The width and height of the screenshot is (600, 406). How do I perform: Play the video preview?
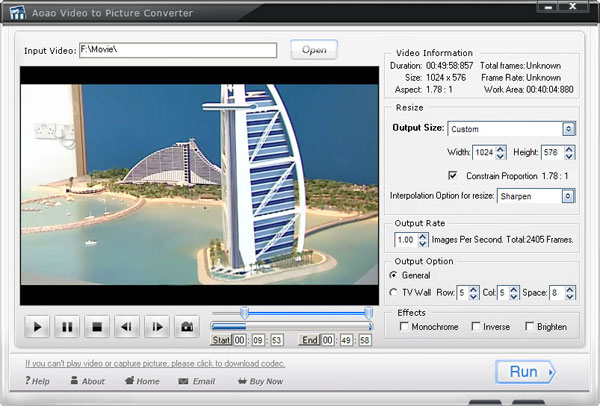point(37,327)
